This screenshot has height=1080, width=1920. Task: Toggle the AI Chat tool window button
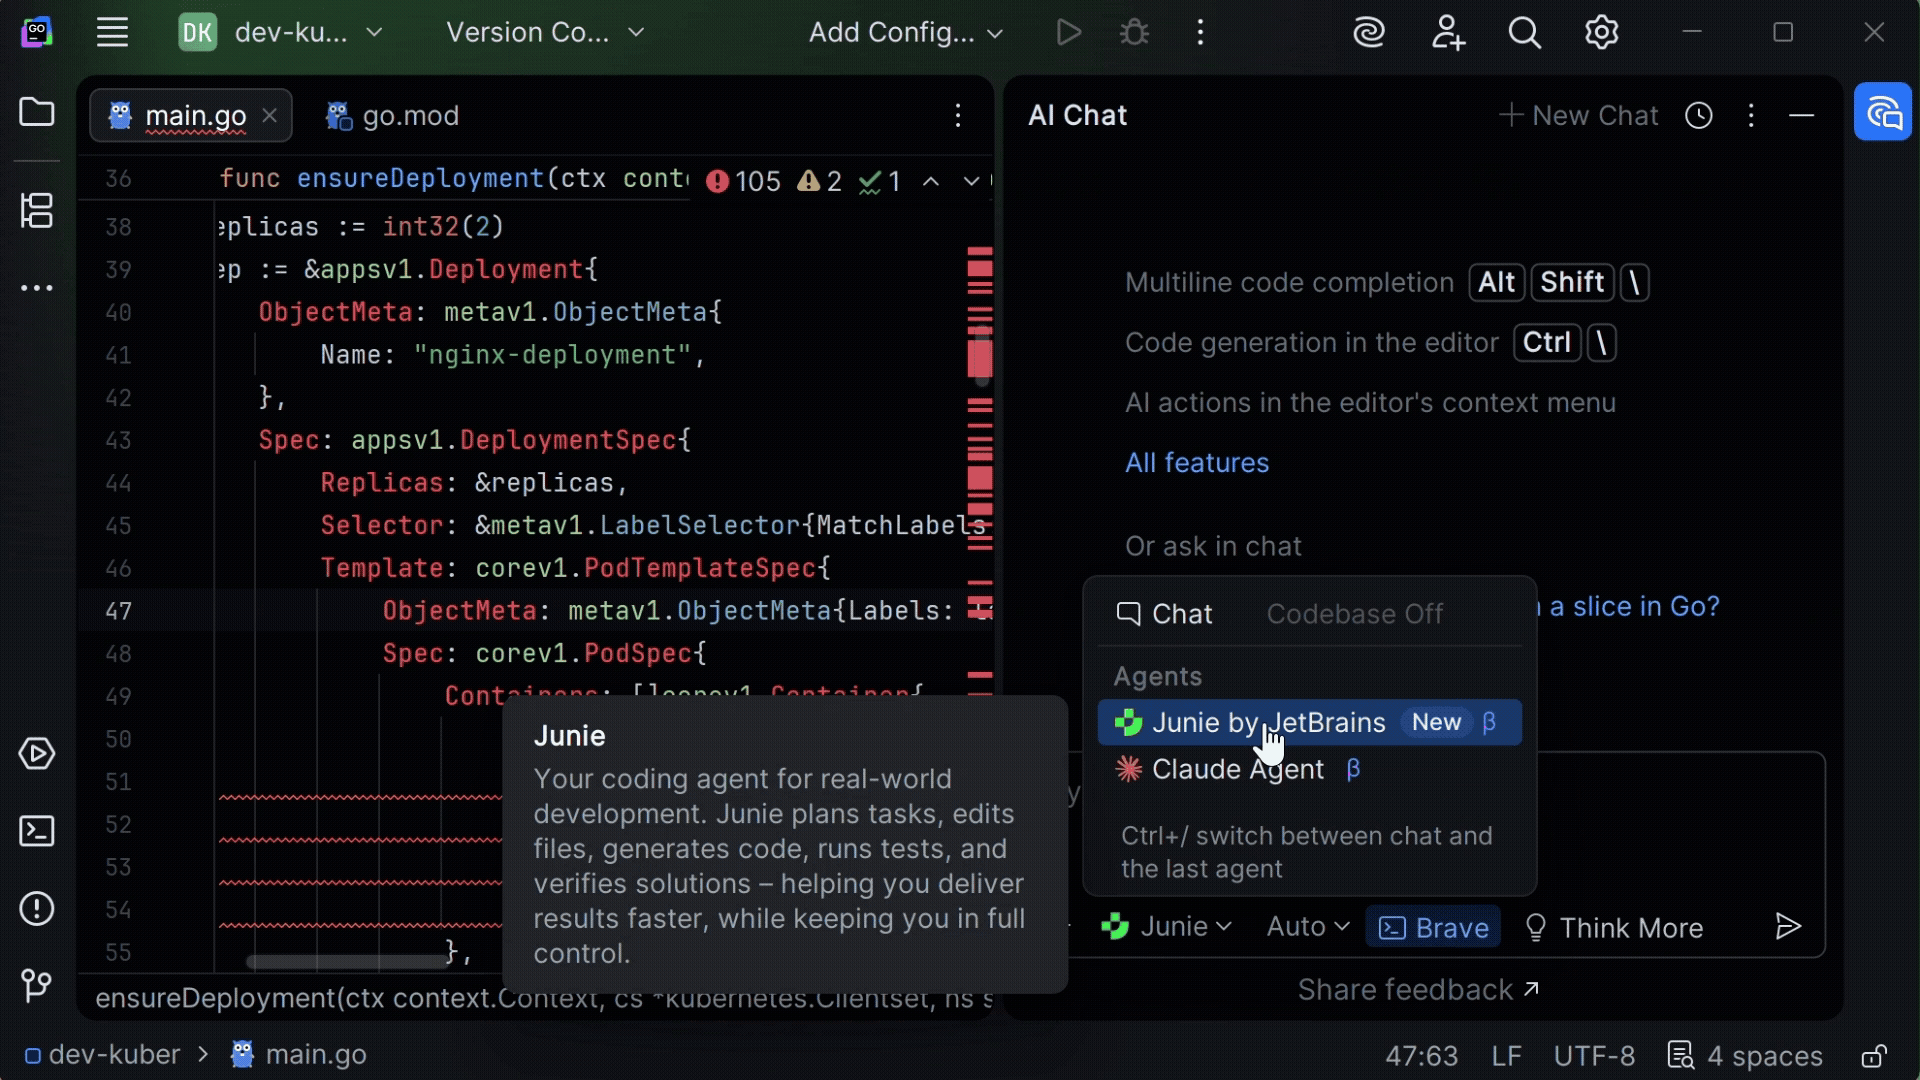point(1882,112)
